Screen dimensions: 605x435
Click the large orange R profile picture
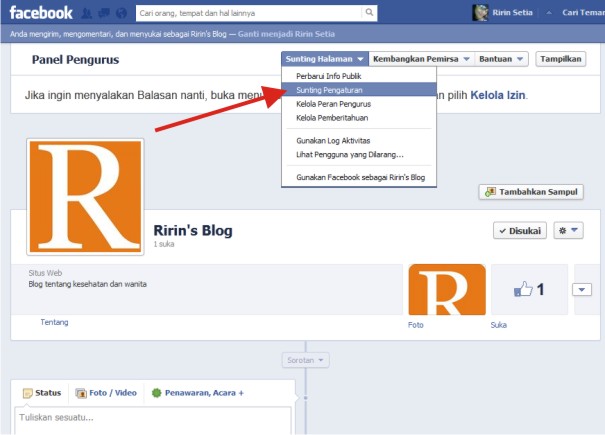click(85, 197)
